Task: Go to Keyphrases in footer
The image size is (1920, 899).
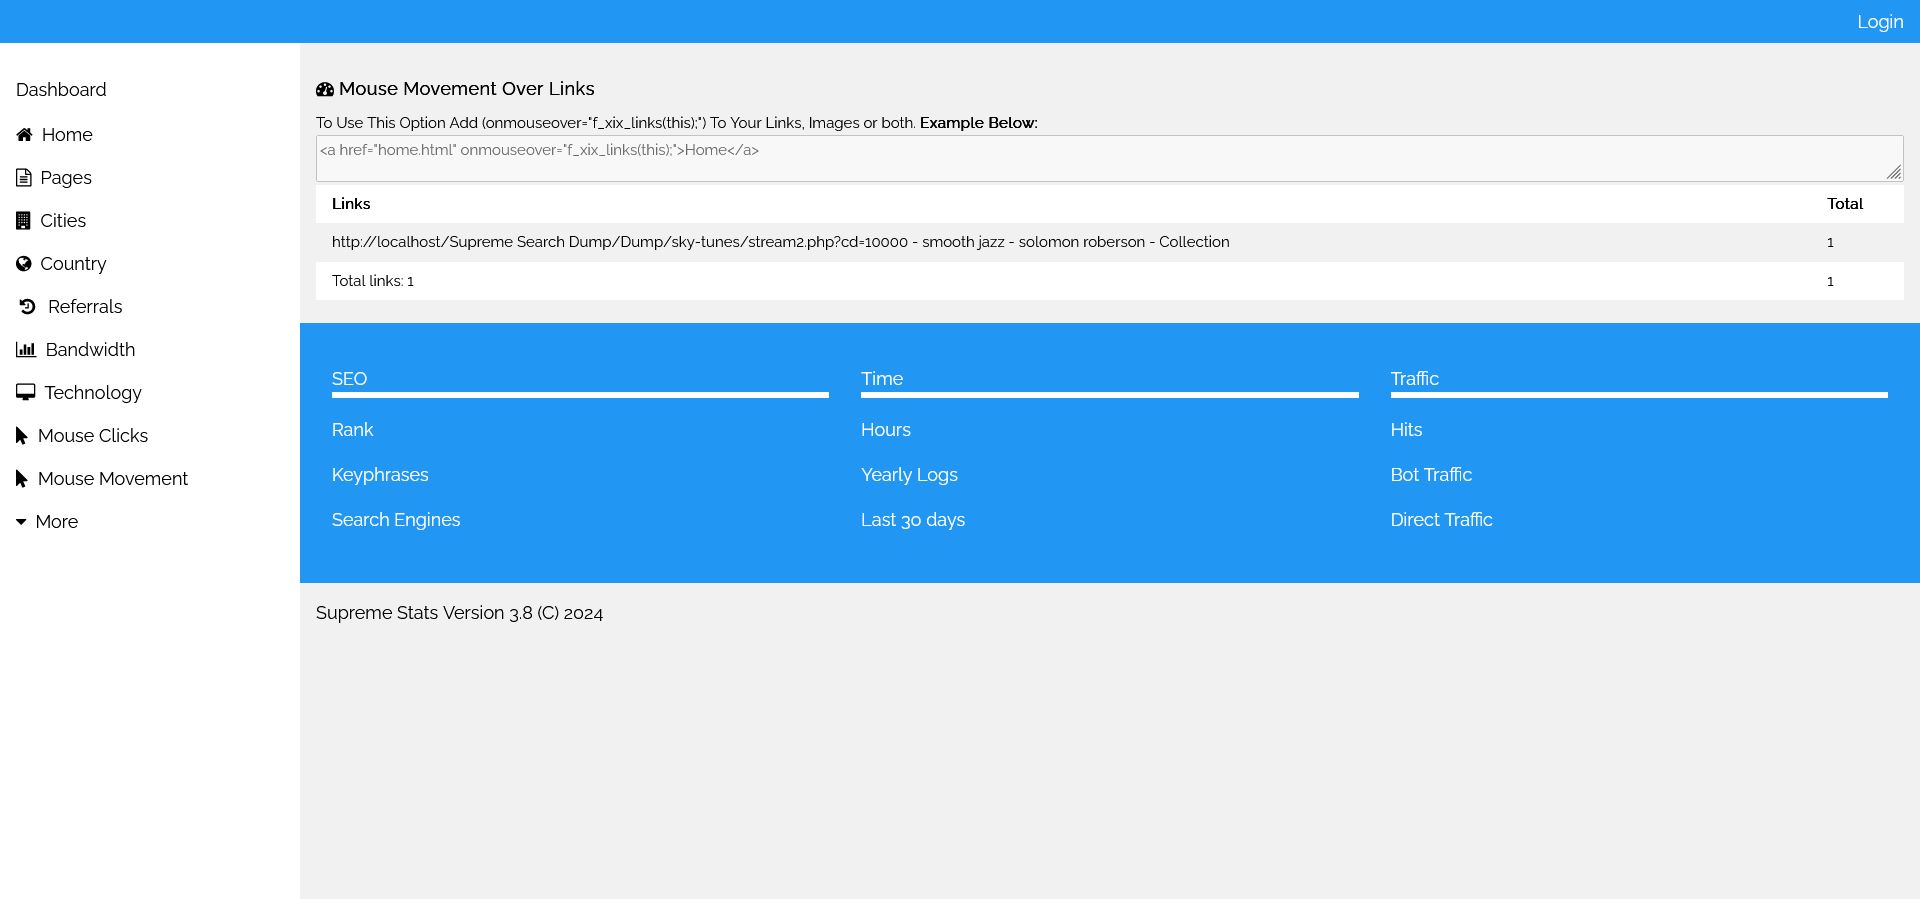Action: click(380, 475)
